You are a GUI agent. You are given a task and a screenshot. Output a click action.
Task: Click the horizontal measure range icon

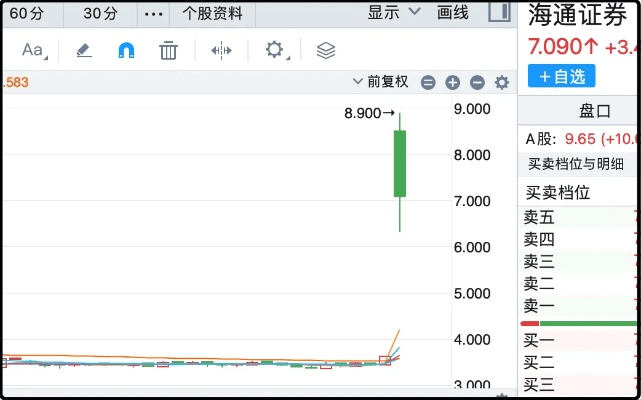pos(221,51)
